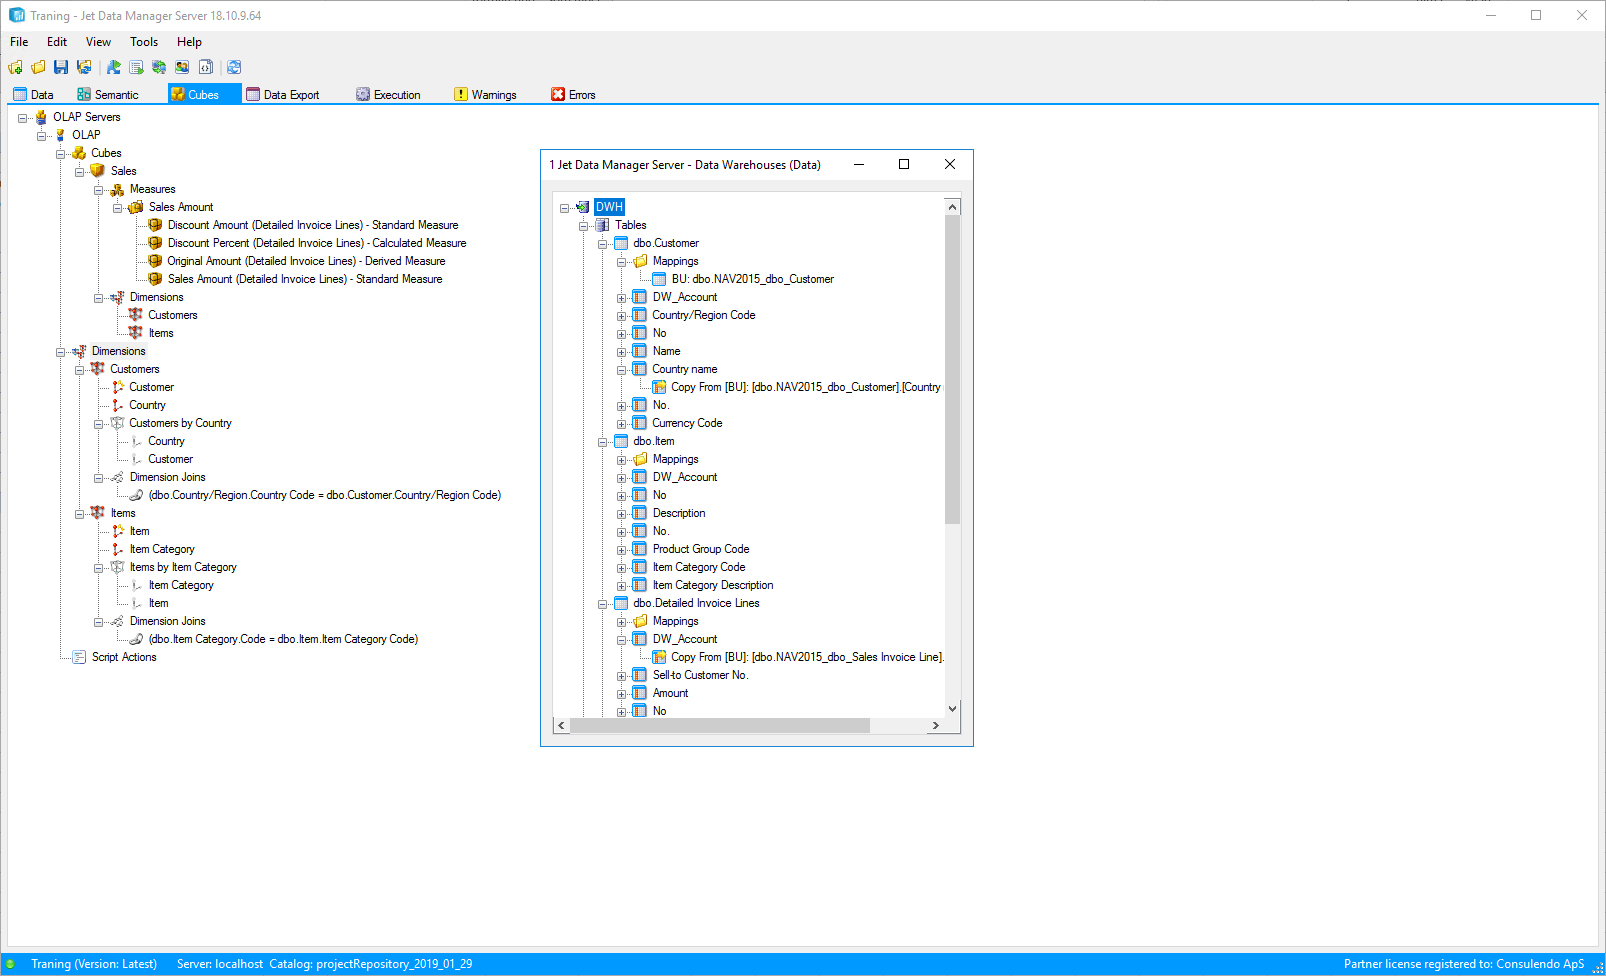Image resolution: width=1606 pixels, height=976 pixels.
Task: Expand the Country/Region Code field
Action: pos(621,316)
